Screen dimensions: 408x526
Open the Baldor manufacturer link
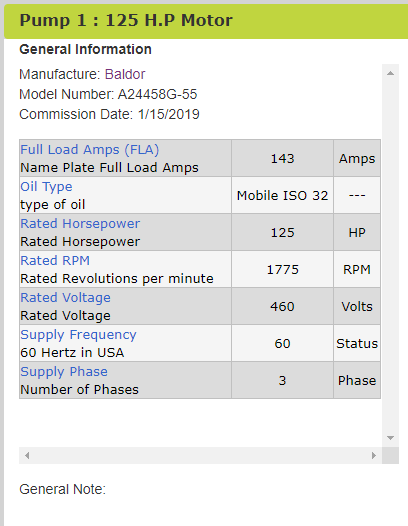coord(125,74)
